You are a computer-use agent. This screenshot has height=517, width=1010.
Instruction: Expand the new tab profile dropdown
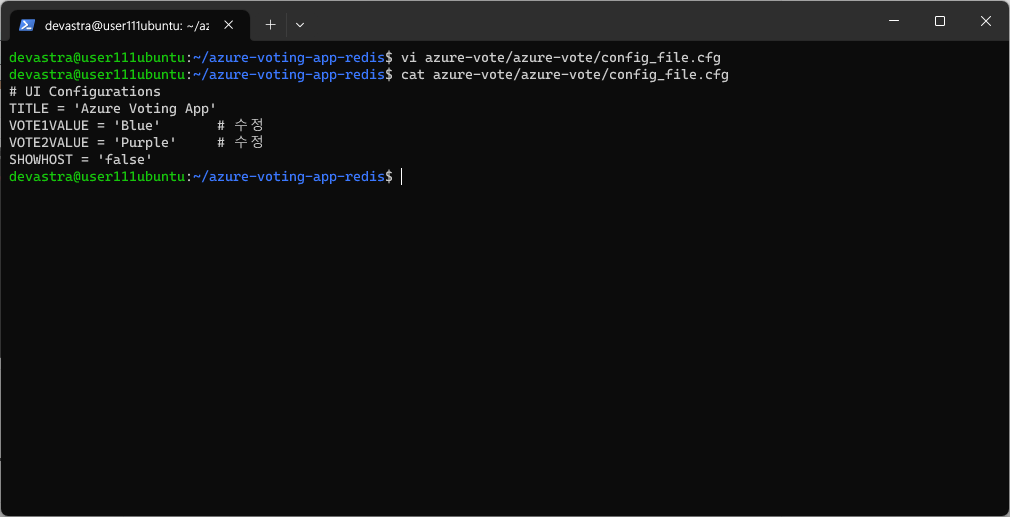pyautogui.click(x=300, y=25)
